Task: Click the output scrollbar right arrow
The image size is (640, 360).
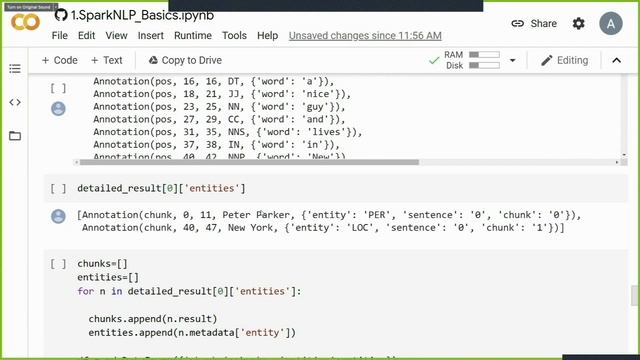Action: coord(617,162)
